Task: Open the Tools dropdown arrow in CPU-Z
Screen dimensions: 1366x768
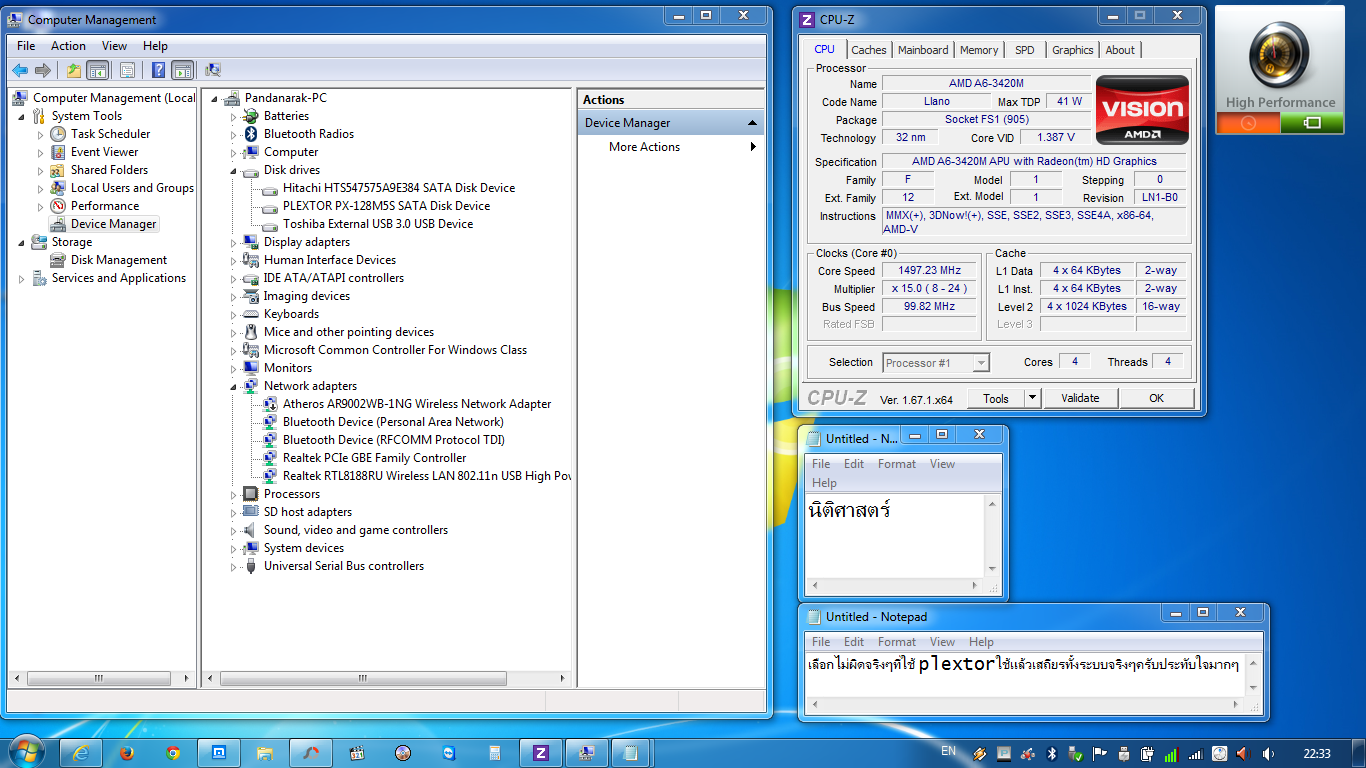Action: pos(1033,398)
